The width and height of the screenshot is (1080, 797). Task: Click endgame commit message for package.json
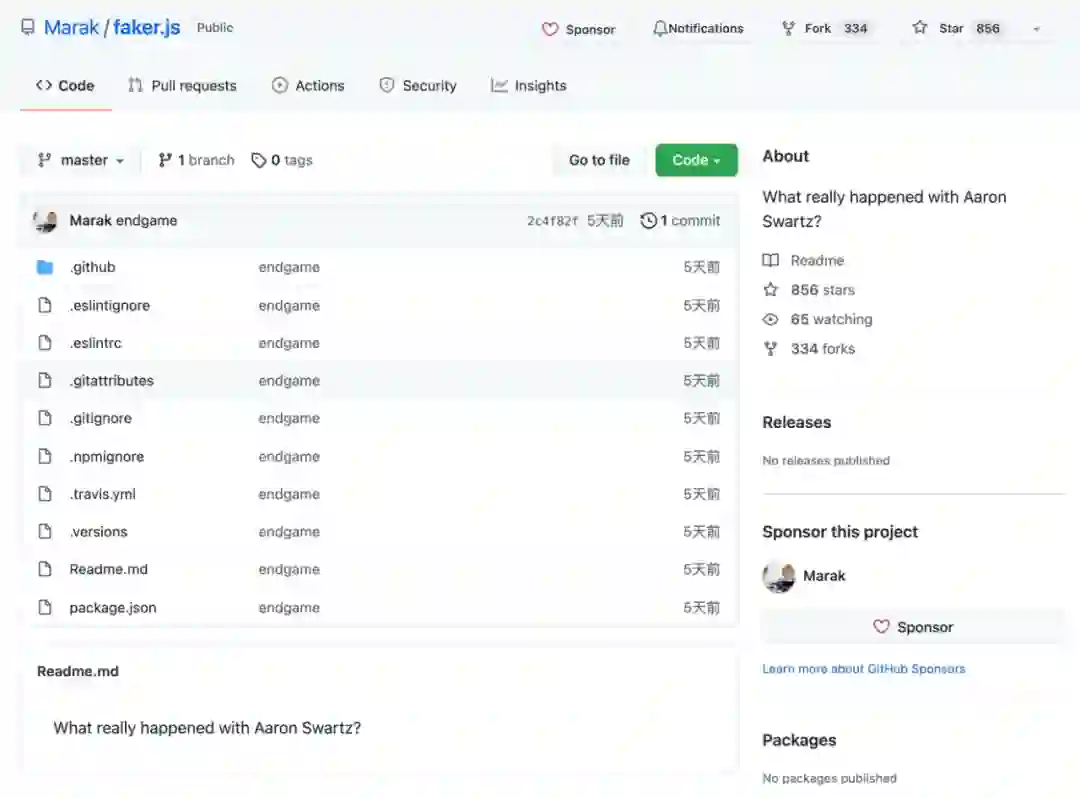click(289, 608)
